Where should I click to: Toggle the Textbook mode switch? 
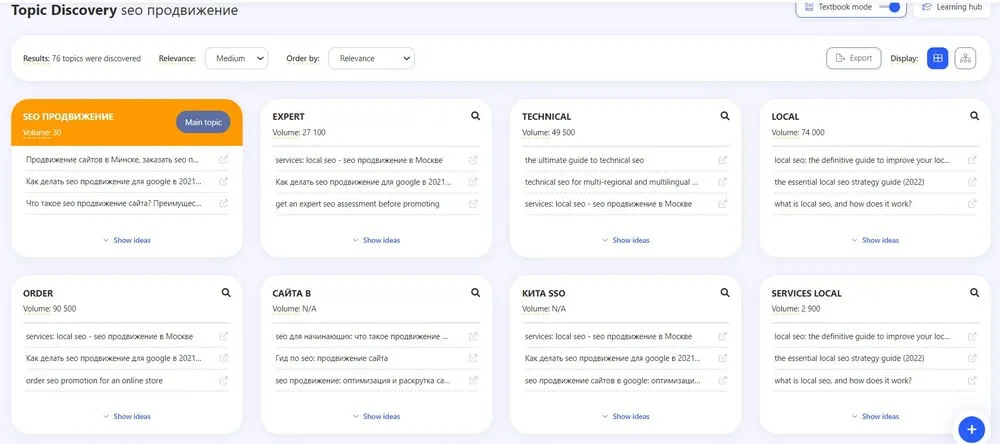(890, 8)
